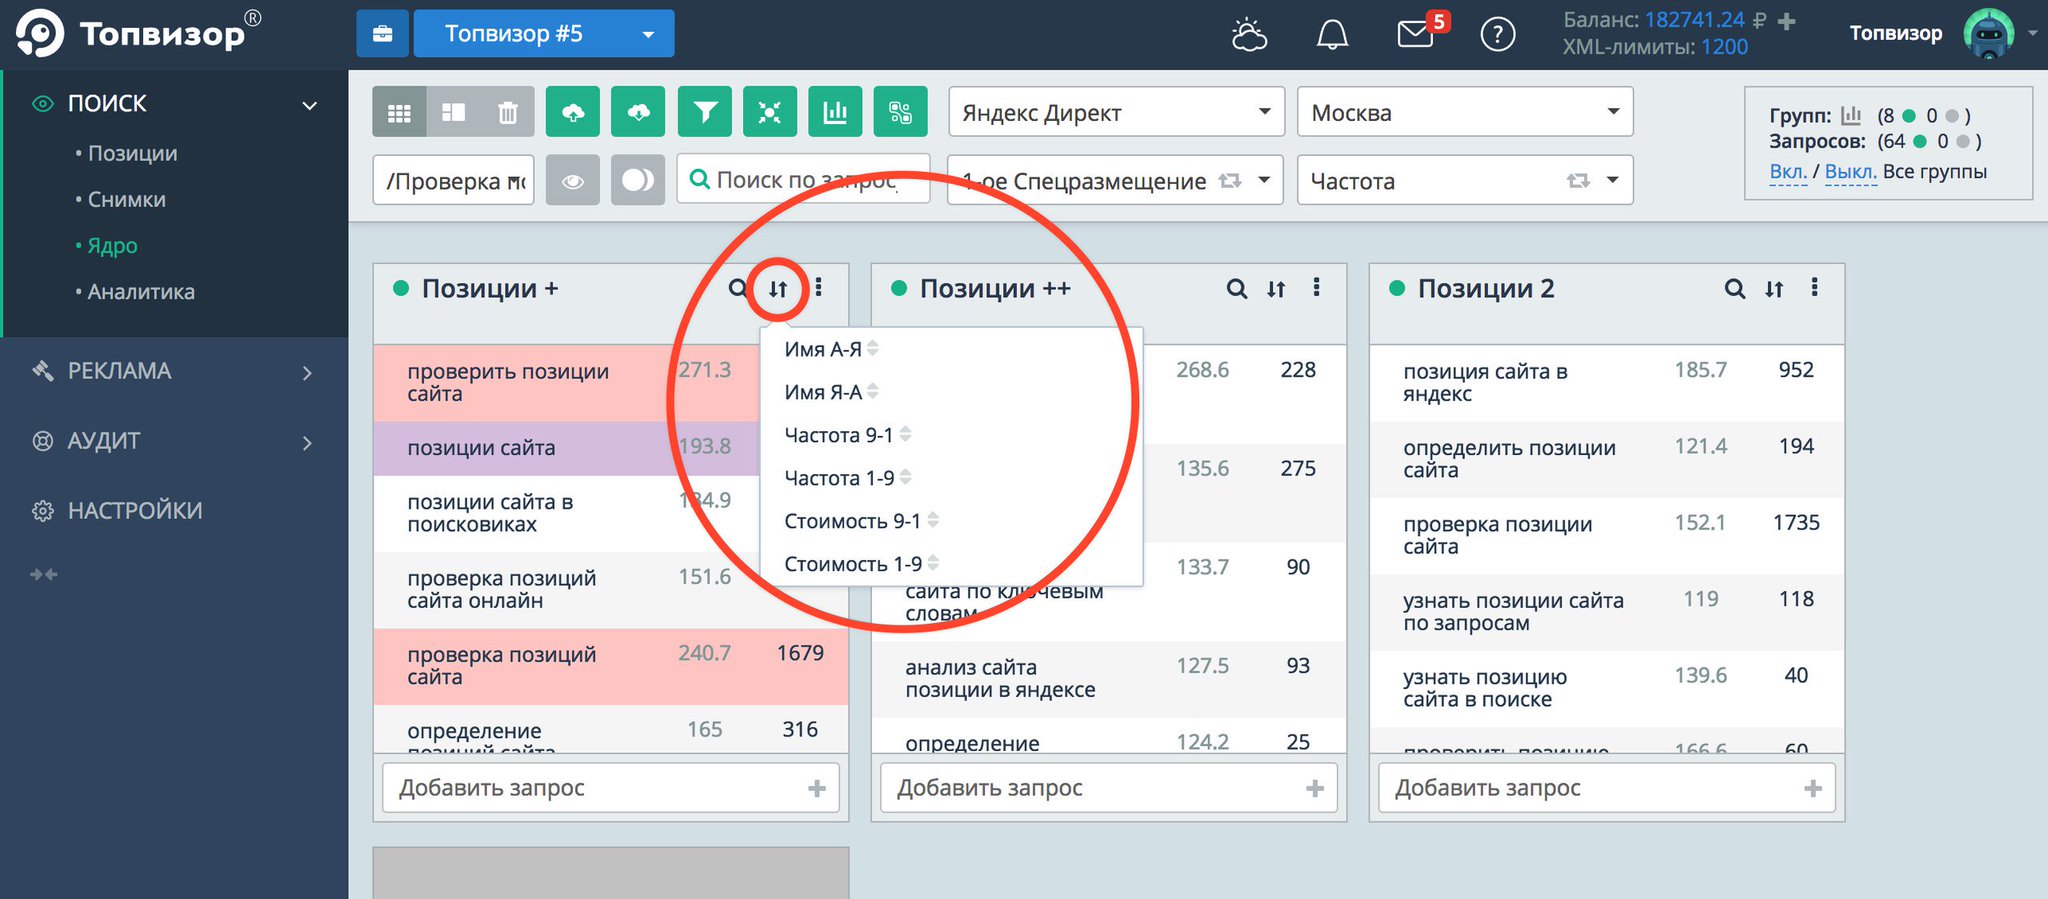Open the mail messages icon
The width and height of the screenshot is (2048, 899).
[x=1415, y=35]
